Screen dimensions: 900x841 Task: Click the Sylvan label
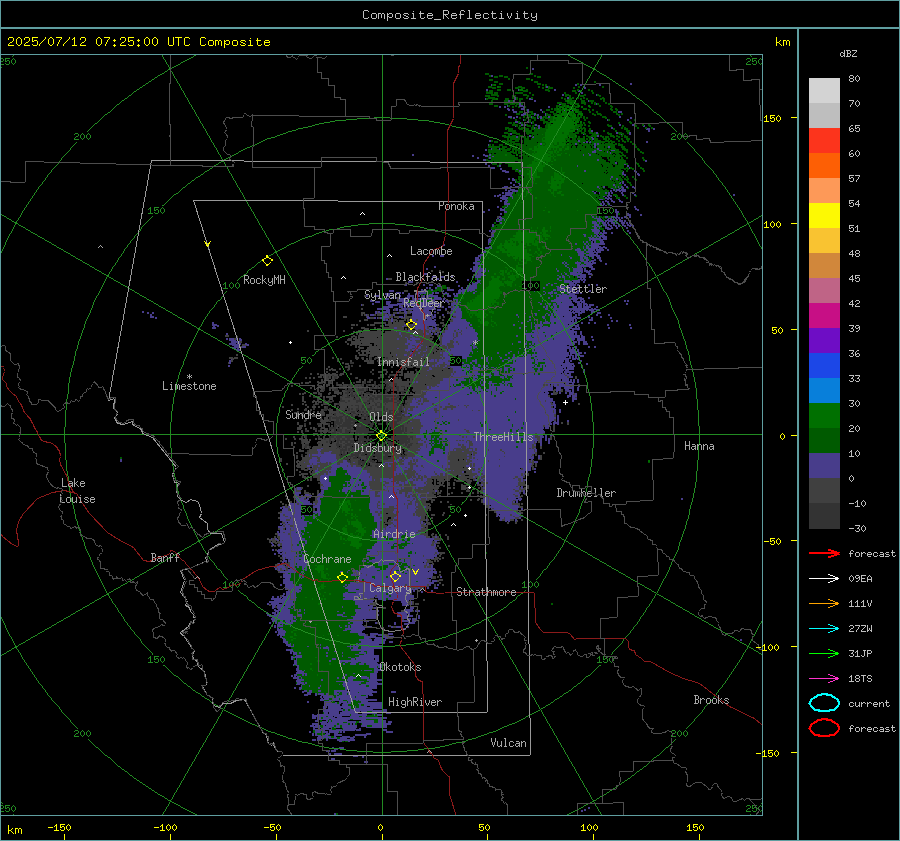tap(382, 295)
